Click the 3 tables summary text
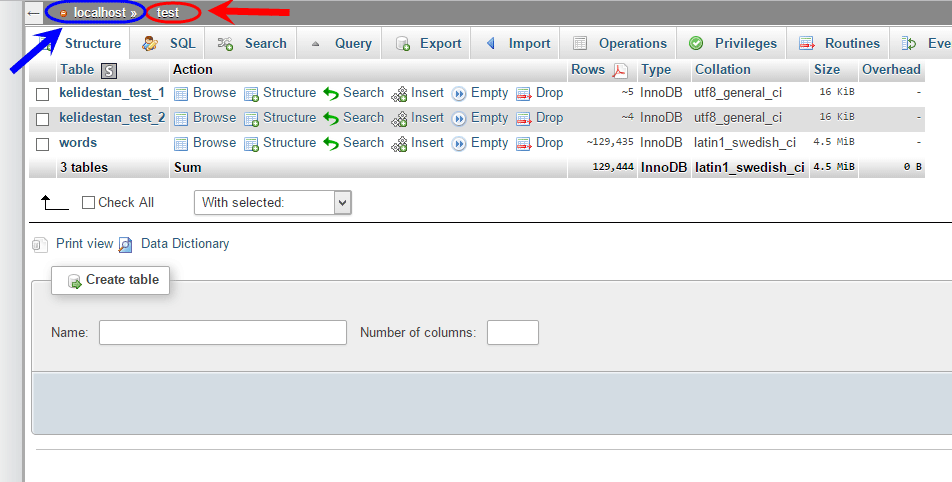Screen dimensions: 952x482 pyautogui.click(x=84, y=168)
